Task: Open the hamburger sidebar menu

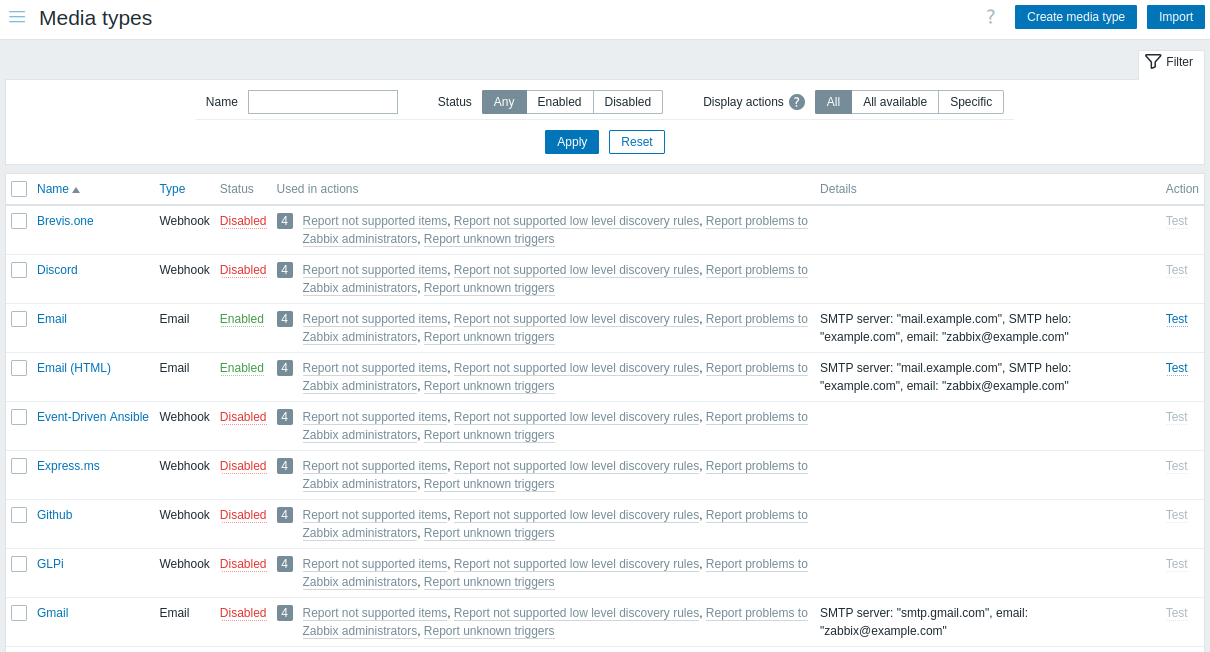Action: tap(17, 17)
